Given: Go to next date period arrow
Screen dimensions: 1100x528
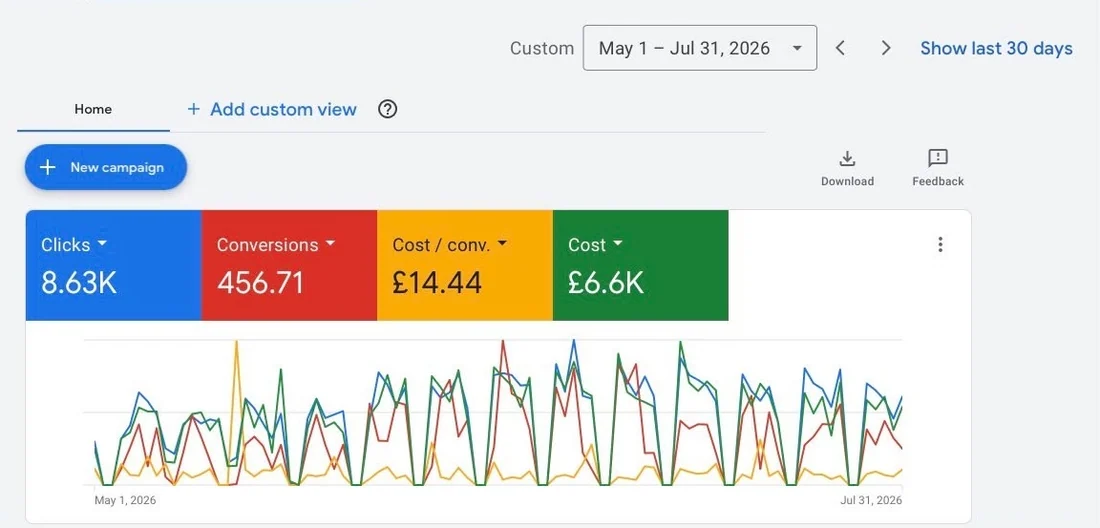Looking at the screenshot, I should point(886,48).
